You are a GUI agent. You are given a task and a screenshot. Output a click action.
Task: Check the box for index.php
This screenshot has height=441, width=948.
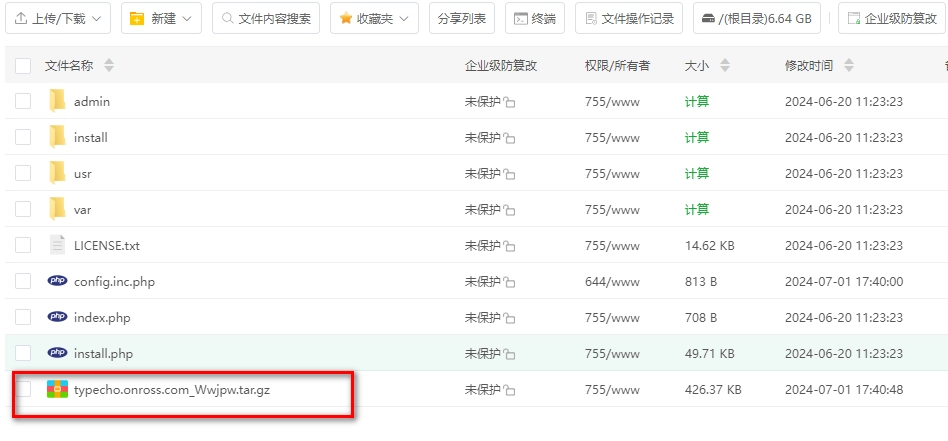coord(23,317)
